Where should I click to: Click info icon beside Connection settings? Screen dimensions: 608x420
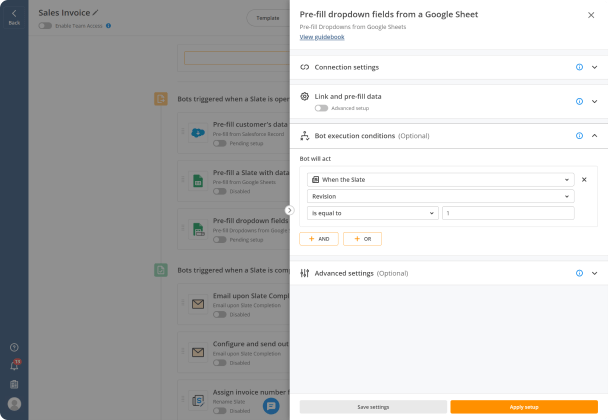point(579,67)
